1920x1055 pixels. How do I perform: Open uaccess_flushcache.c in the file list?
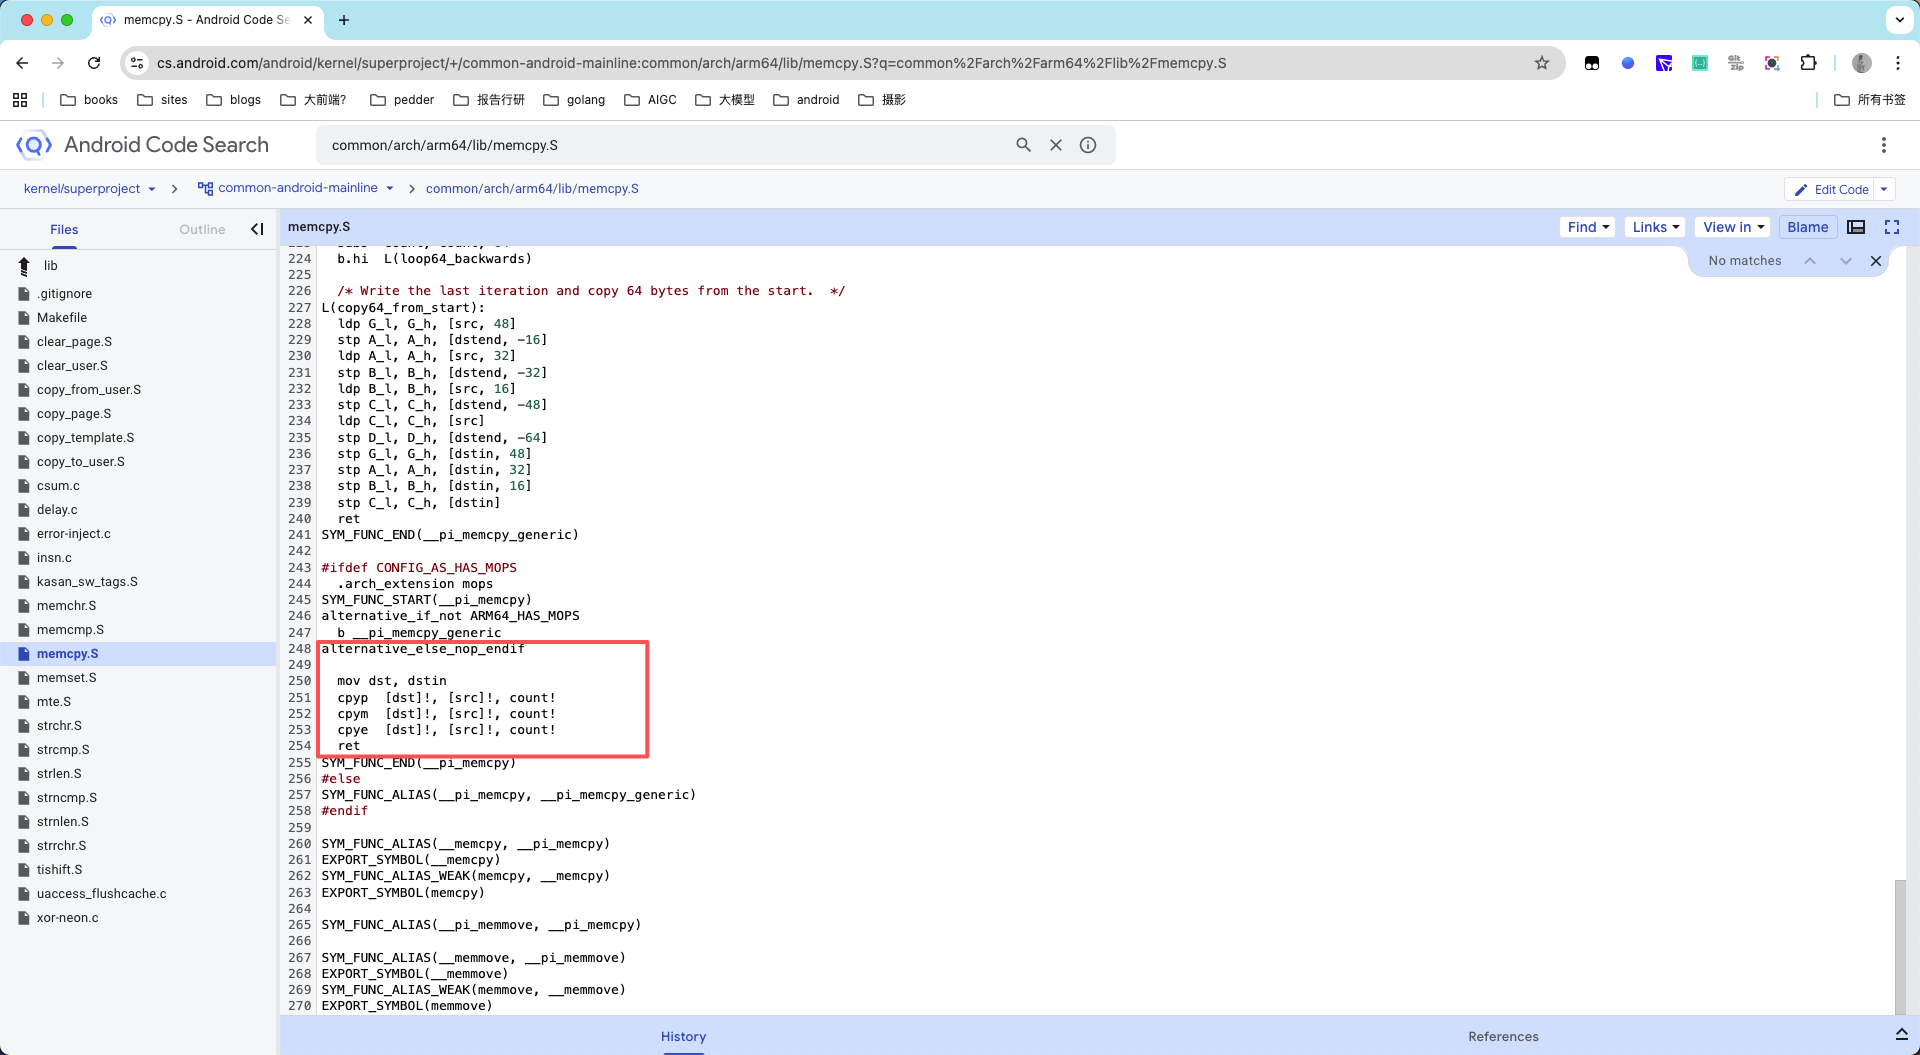click(x=102, y=894)
